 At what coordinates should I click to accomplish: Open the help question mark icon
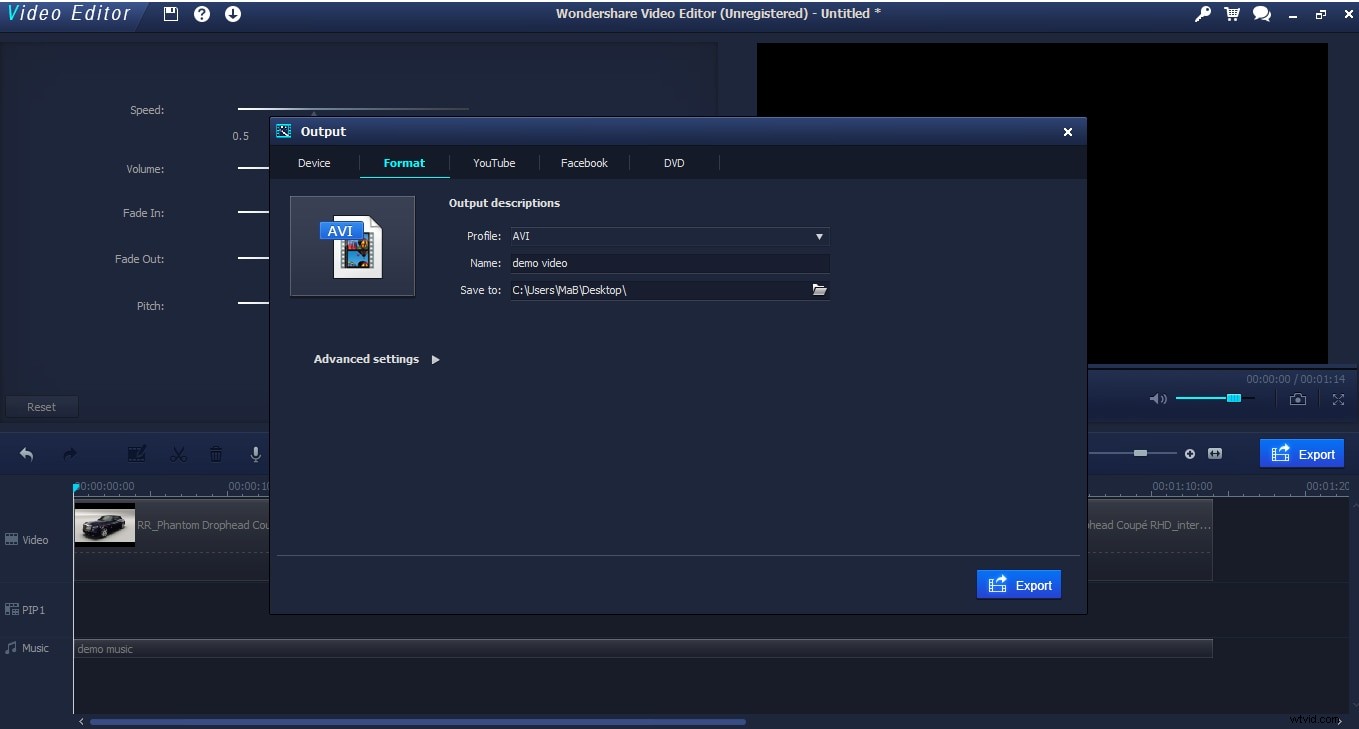pos(202,14)
